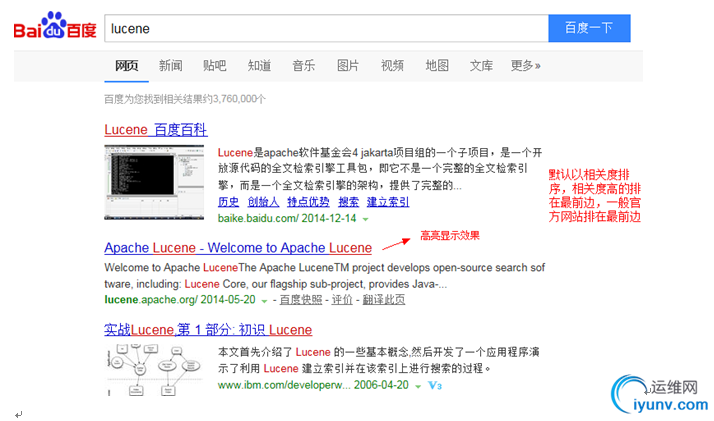Open the 历史 sub-link
The height and width of the screenshot is (421, 714).
(x=228, y=202)
